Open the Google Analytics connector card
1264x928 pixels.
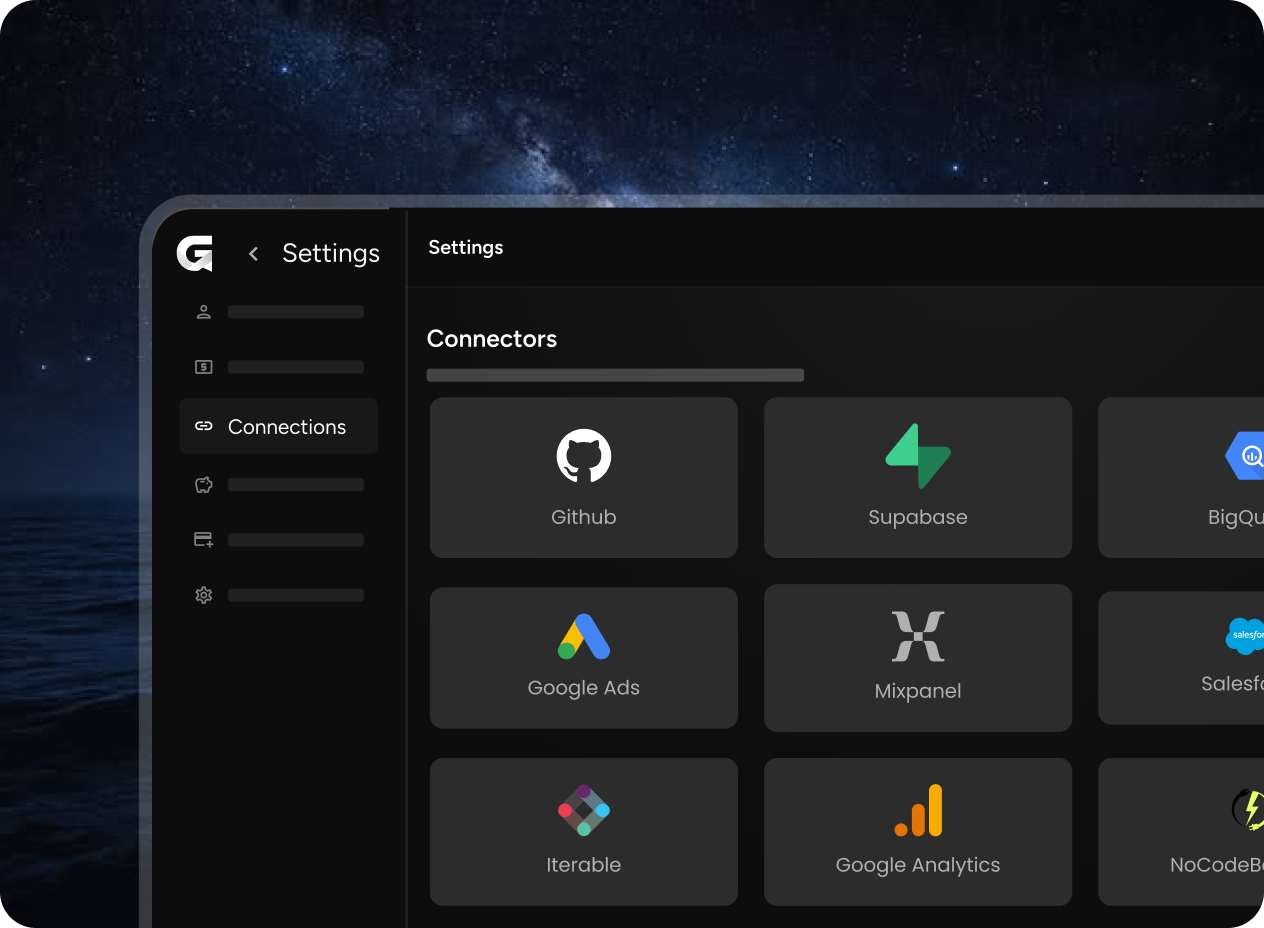click(x=918, y=832)
